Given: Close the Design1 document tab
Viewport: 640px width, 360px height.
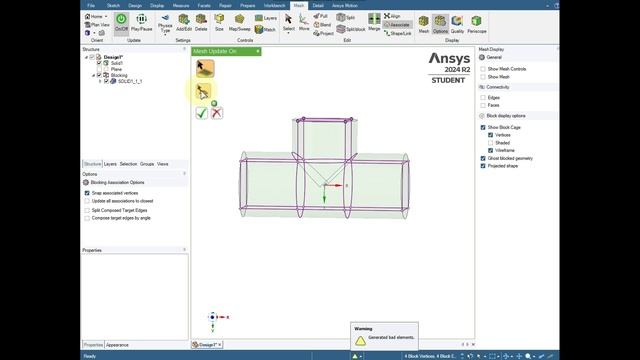Looking at the screenshot, I should pos(220,345).
